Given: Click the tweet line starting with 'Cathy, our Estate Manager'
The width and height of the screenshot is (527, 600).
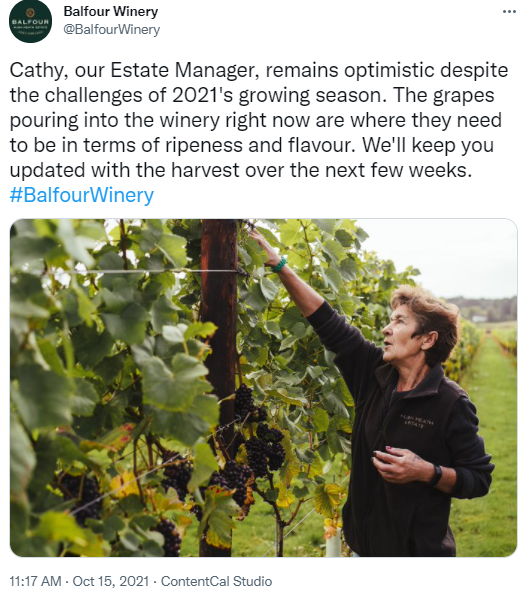Looking at the screenshot, I should click(x=259, y=70).
